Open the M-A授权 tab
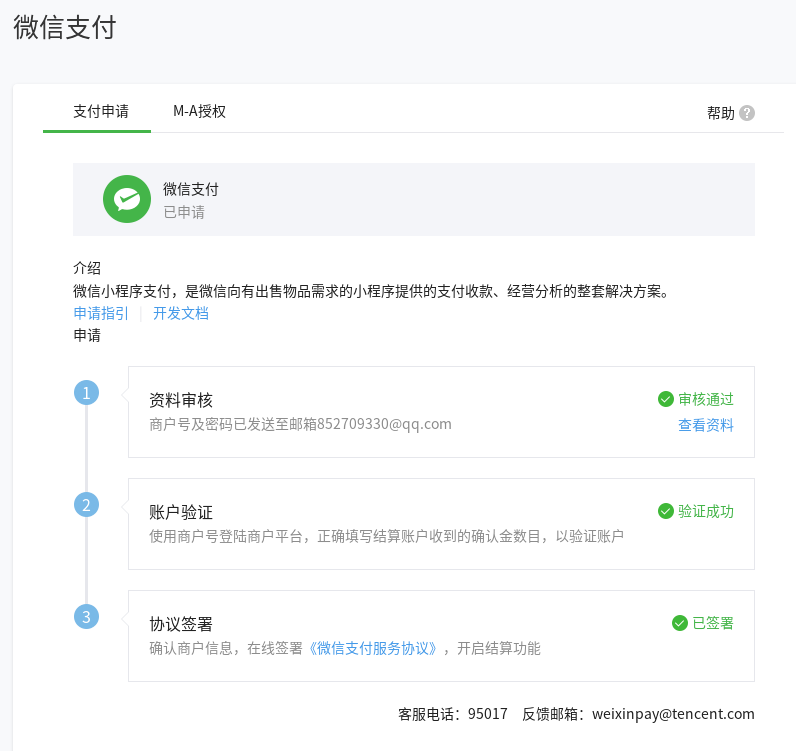Screen dimensions: 796x751 pos(200,111)
